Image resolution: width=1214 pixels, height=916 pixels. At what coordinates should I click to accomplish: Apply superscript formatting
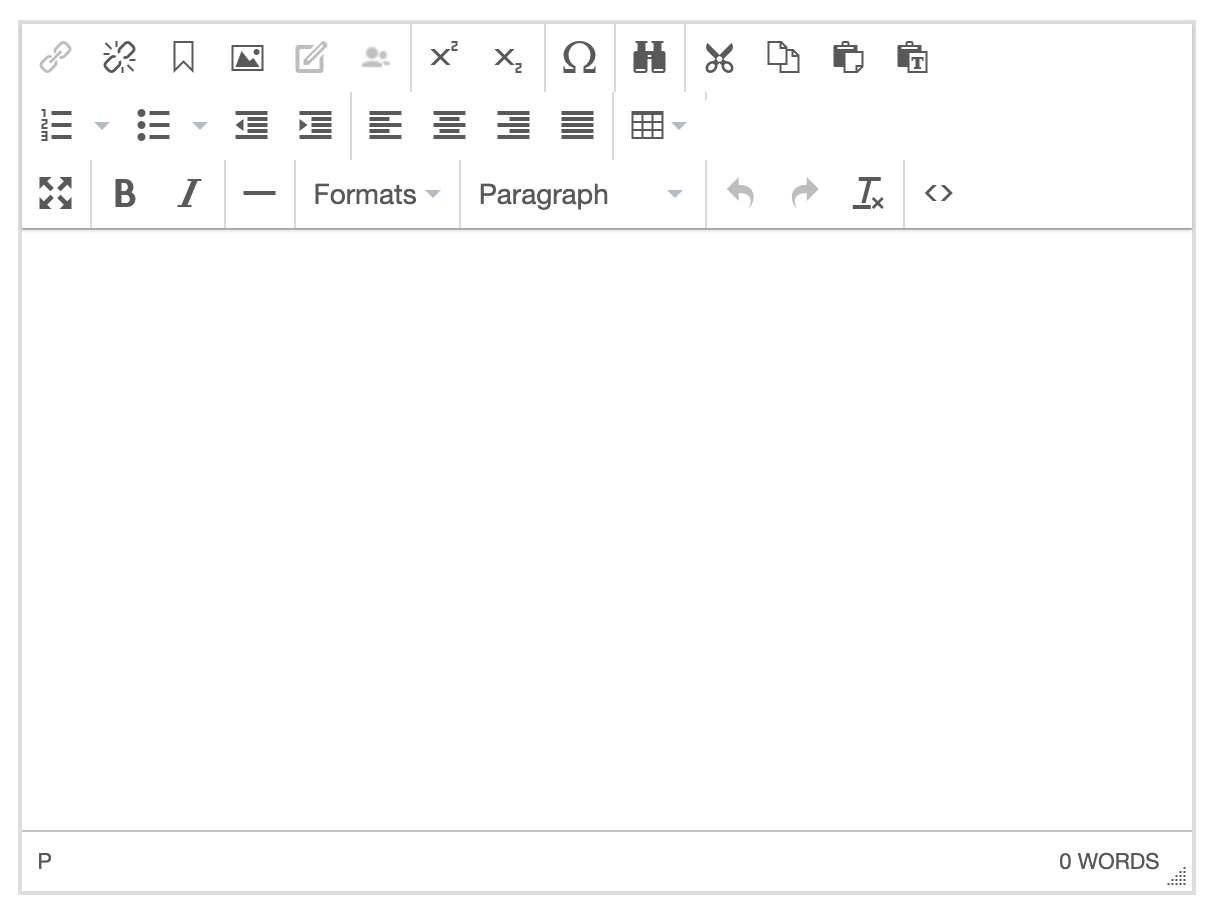(x=443, y=58)
